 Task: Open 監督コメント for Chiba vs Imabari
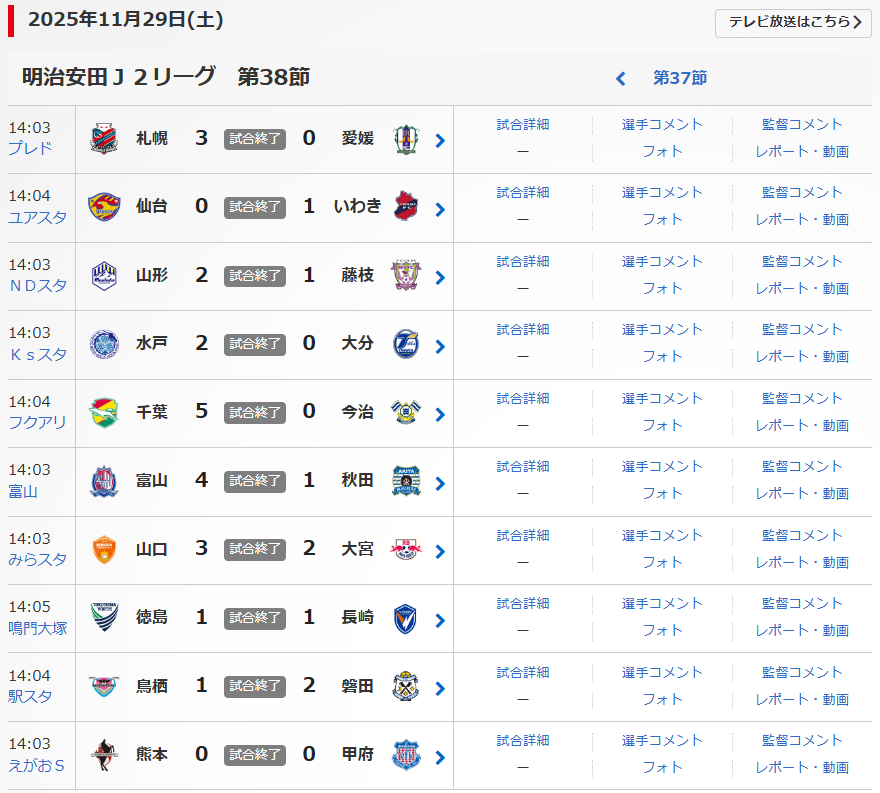click(x=802, y=399)
